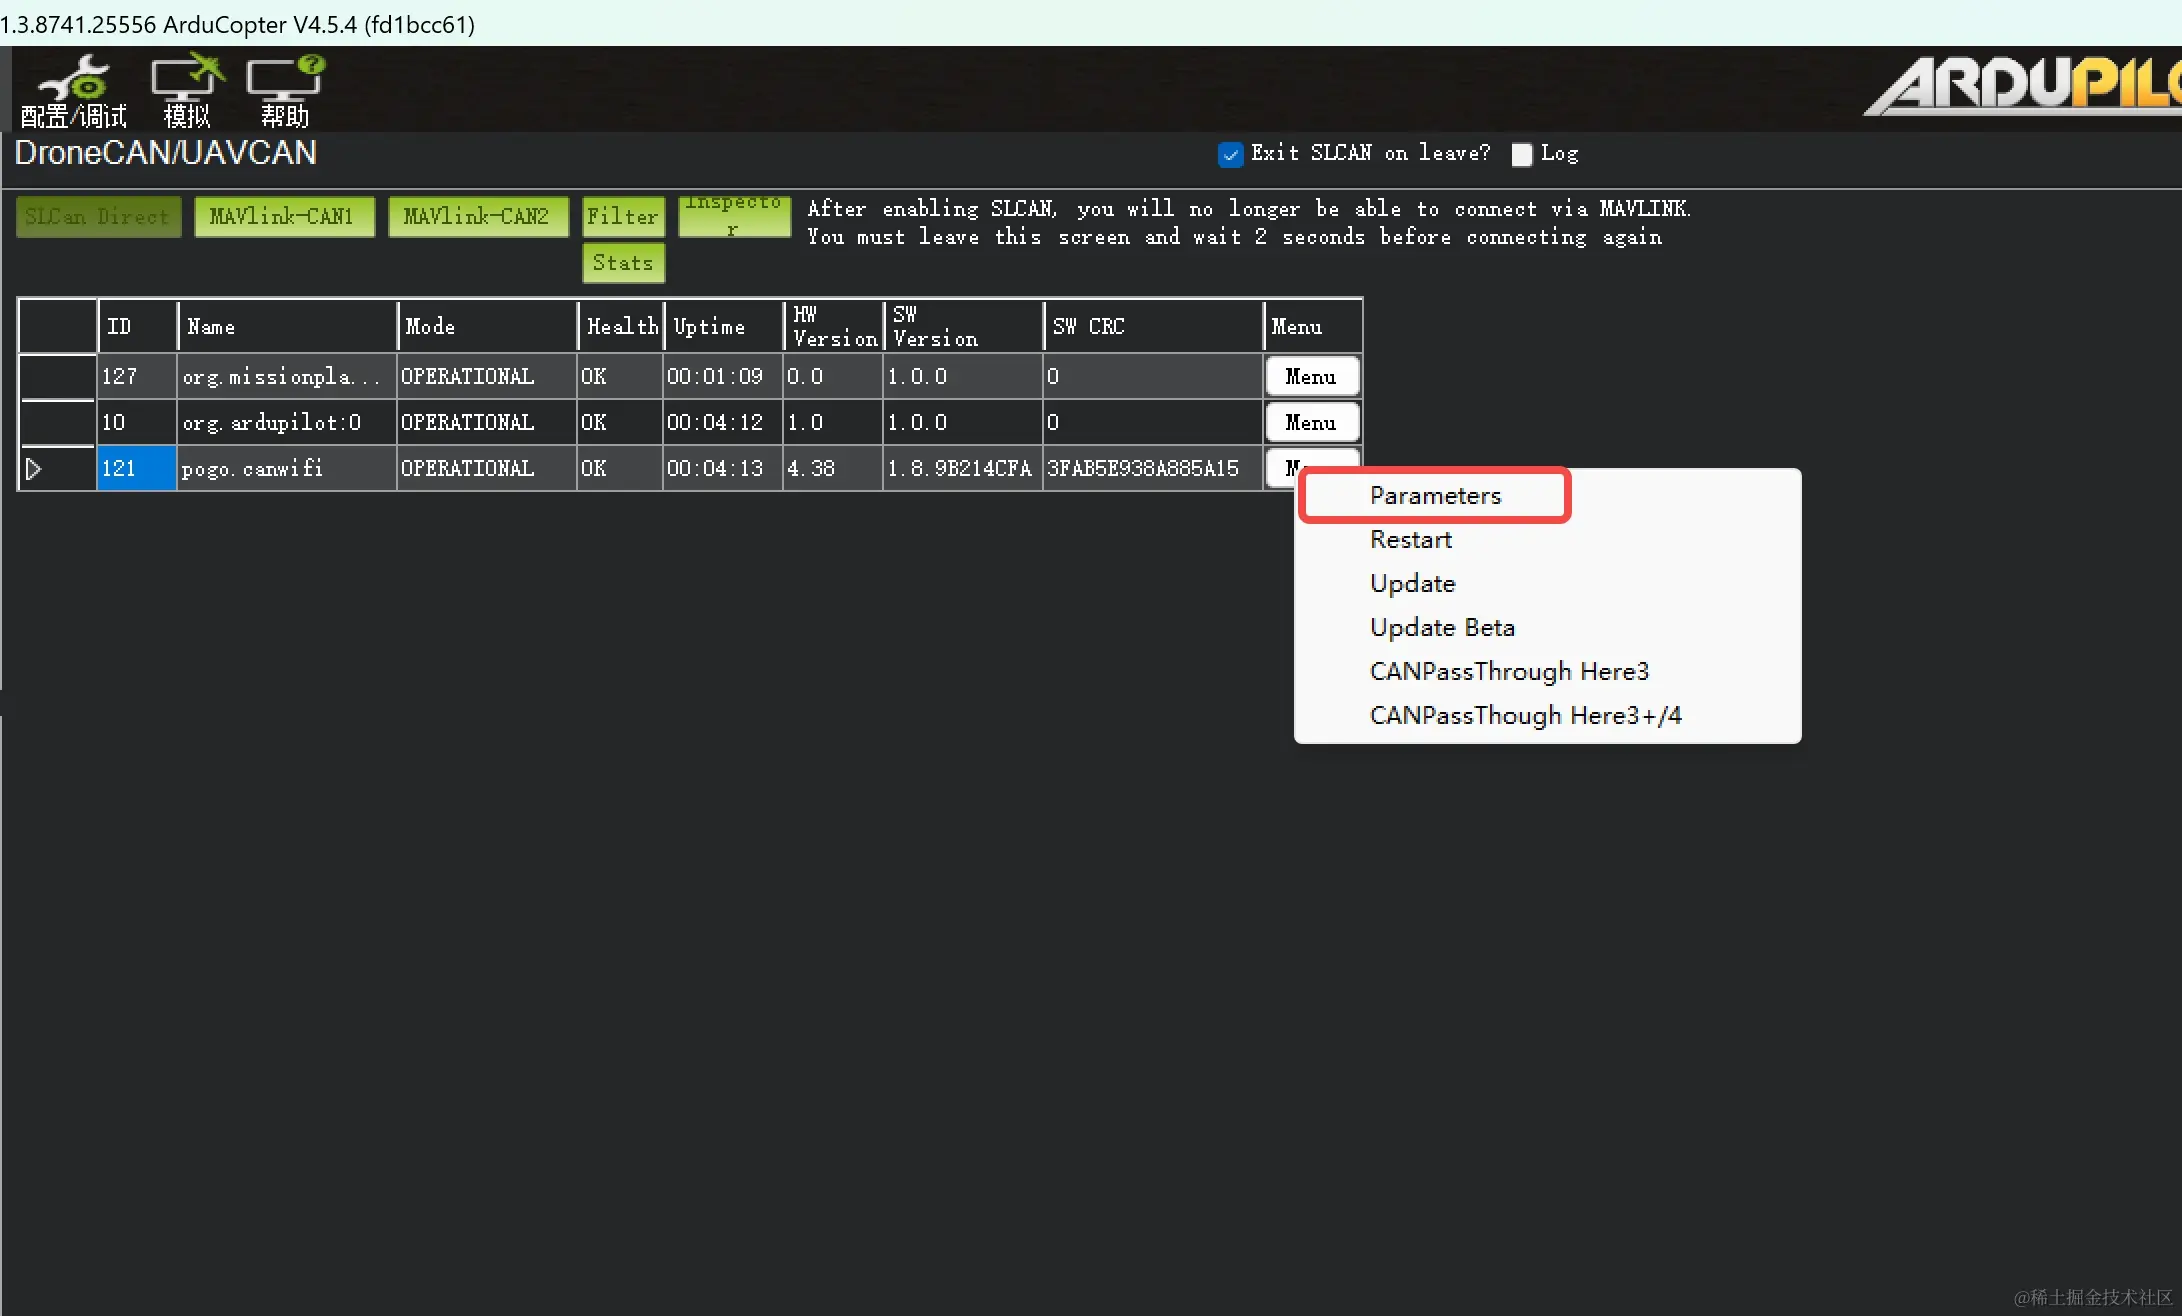Toggle Exit SLCAN on leave checkbox
The image size is (2182, 1316).
(x=1230, y=154)
